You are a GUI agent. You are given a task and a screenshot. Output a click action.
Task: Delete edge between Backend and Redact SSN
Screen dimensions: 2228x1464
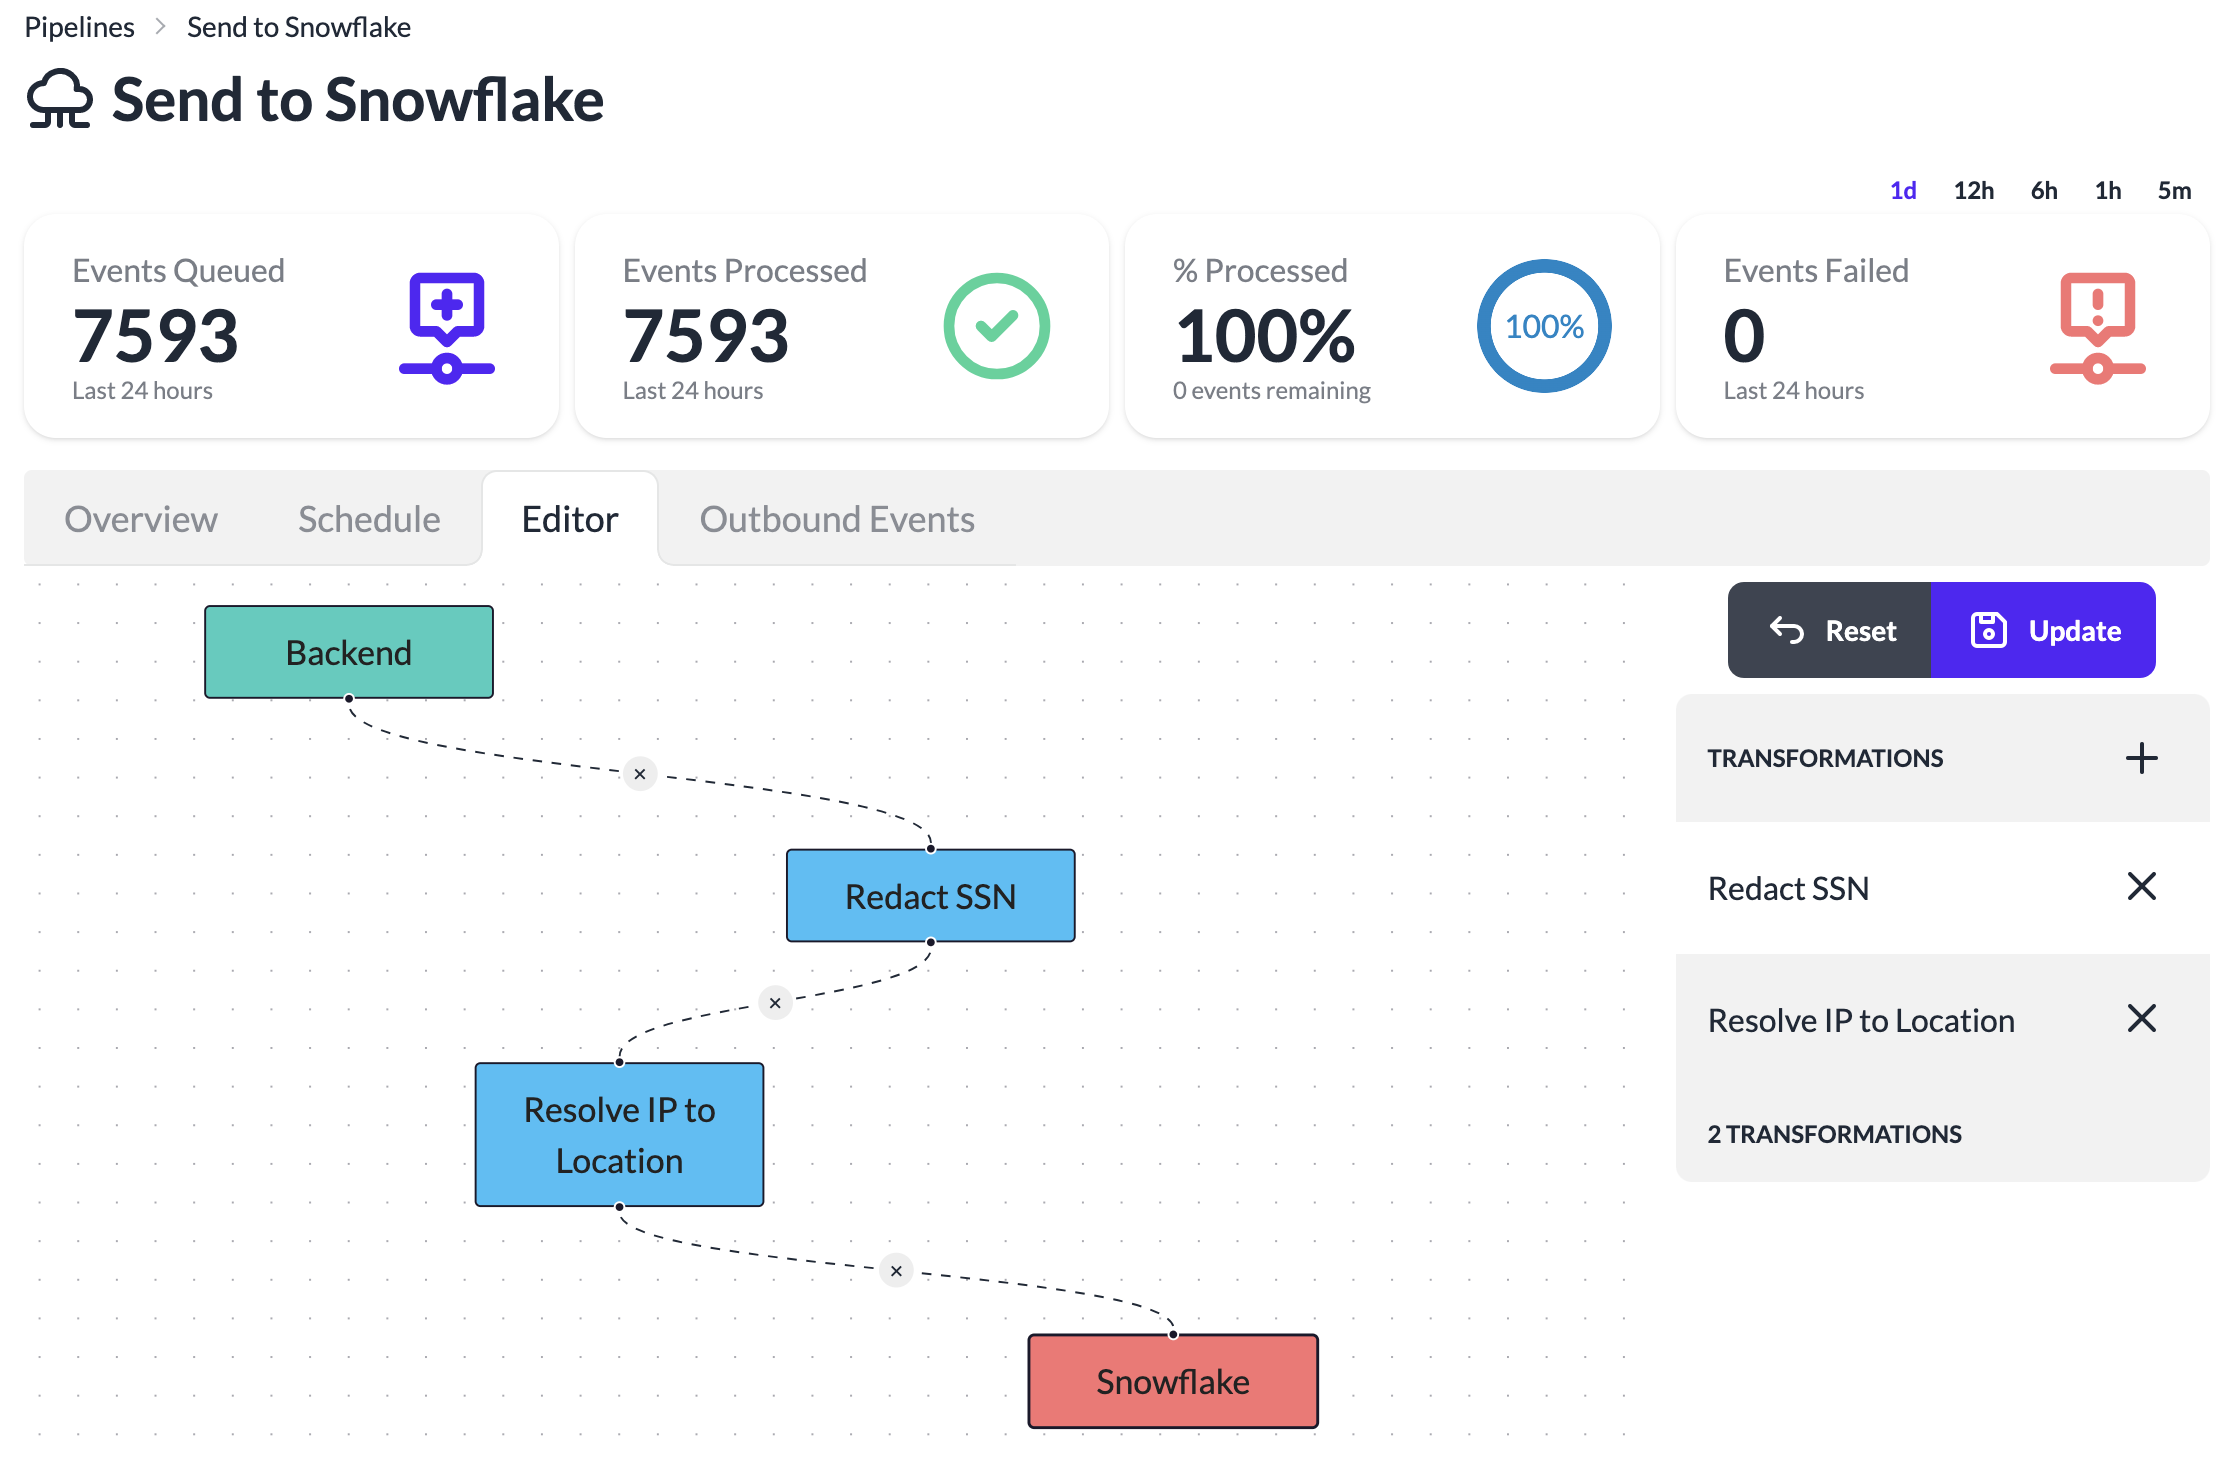click(640, 774)
